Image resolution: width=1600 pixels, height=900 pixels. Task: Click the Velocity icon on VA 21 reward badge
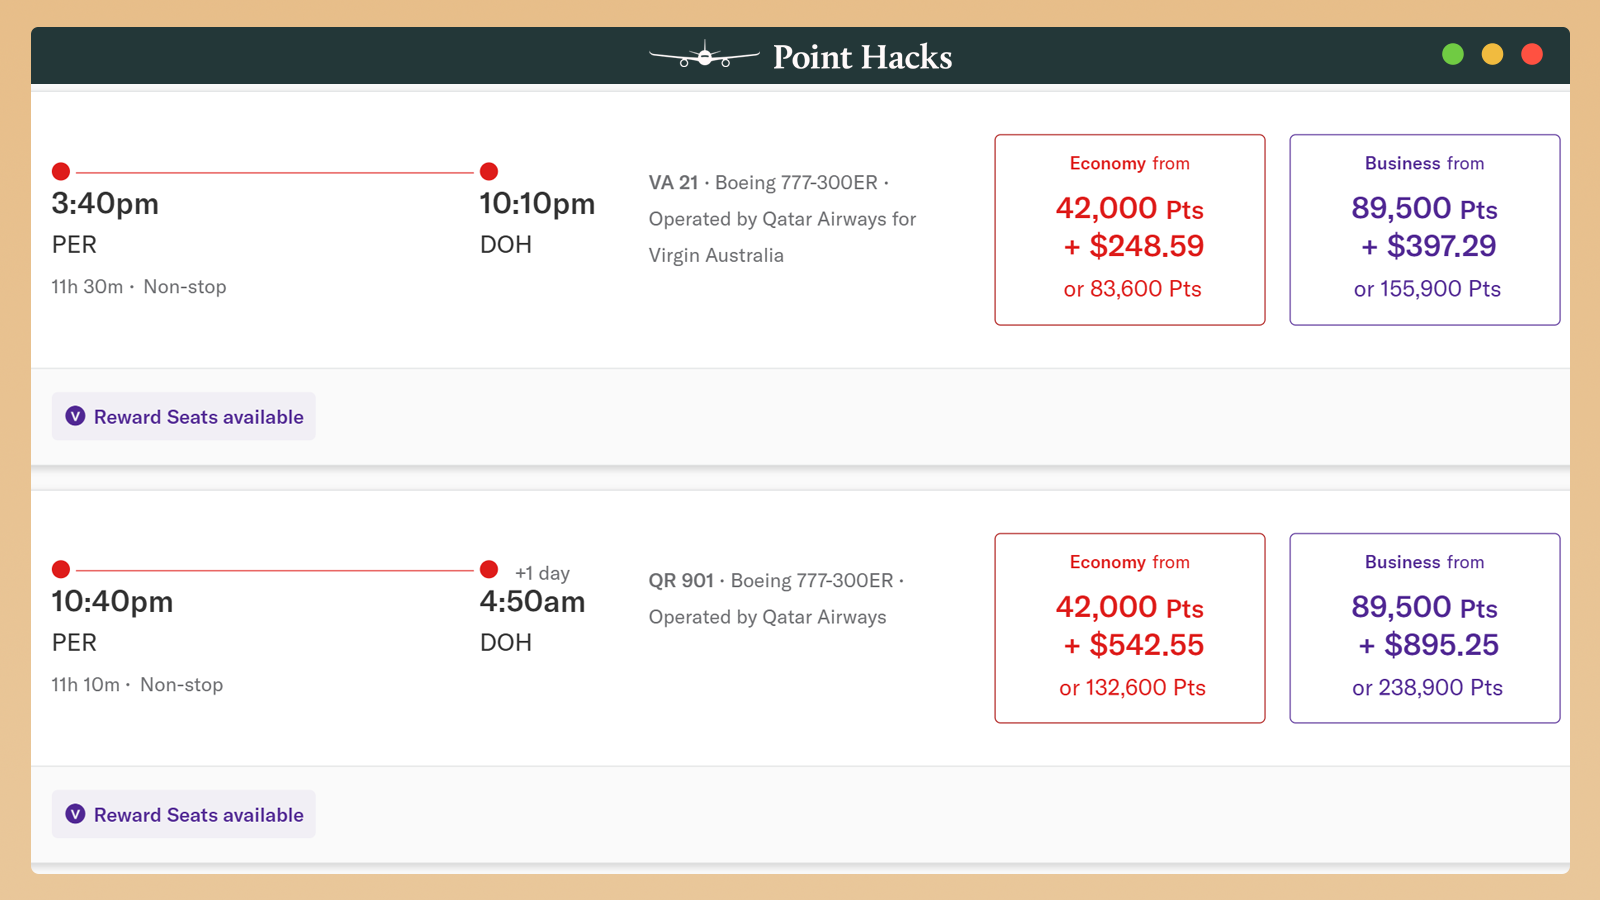coord(75,416)
